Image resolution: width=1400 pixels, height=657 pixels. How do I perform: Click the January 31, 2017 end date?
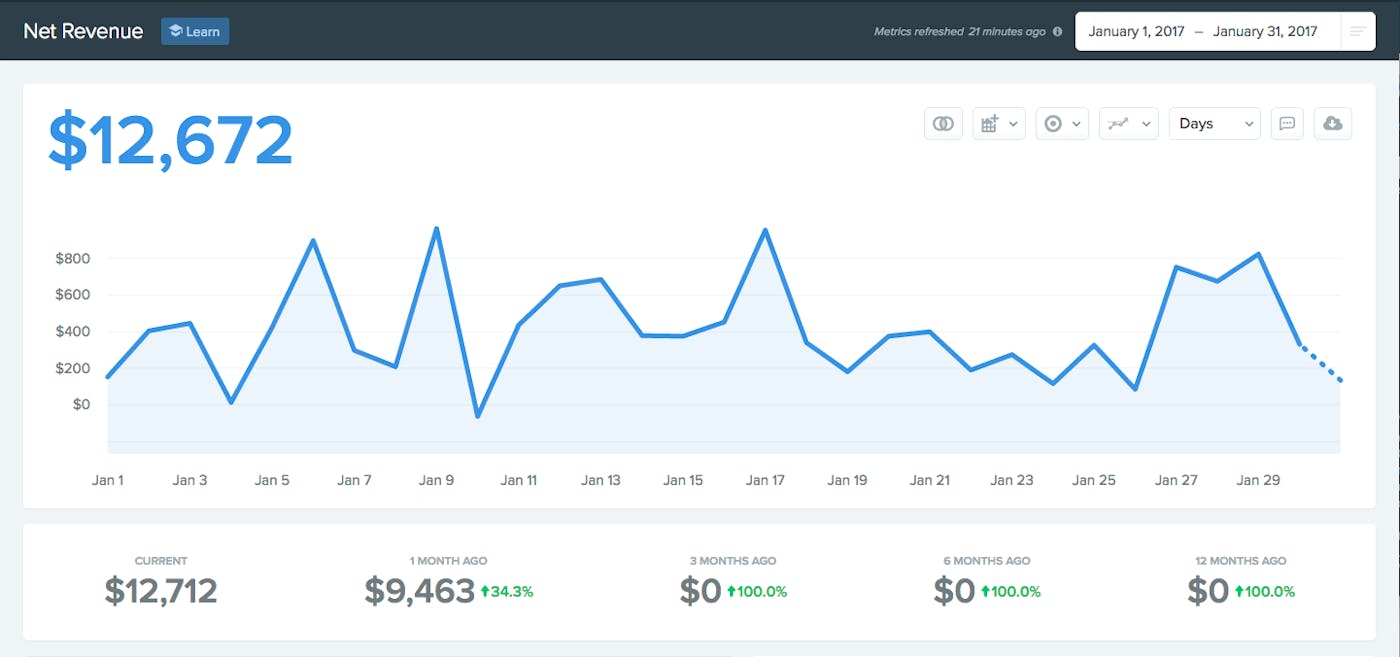click(x=1265, y=31)
